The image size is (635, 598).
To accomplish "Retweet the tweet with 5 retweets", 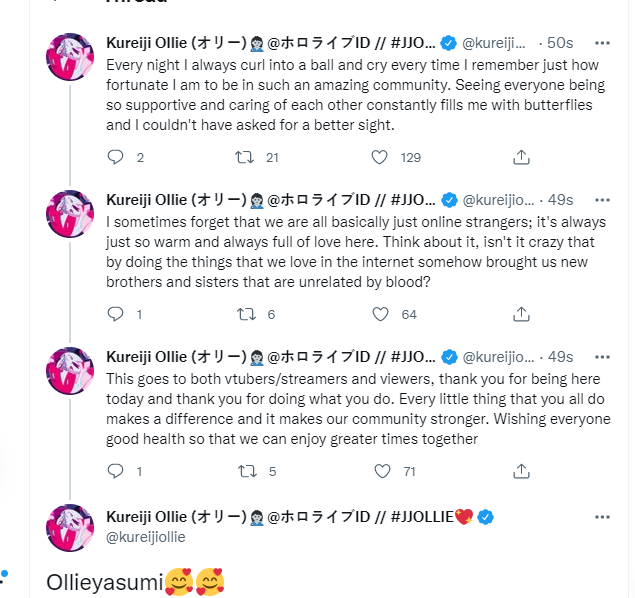I will [x=243, y=471].
